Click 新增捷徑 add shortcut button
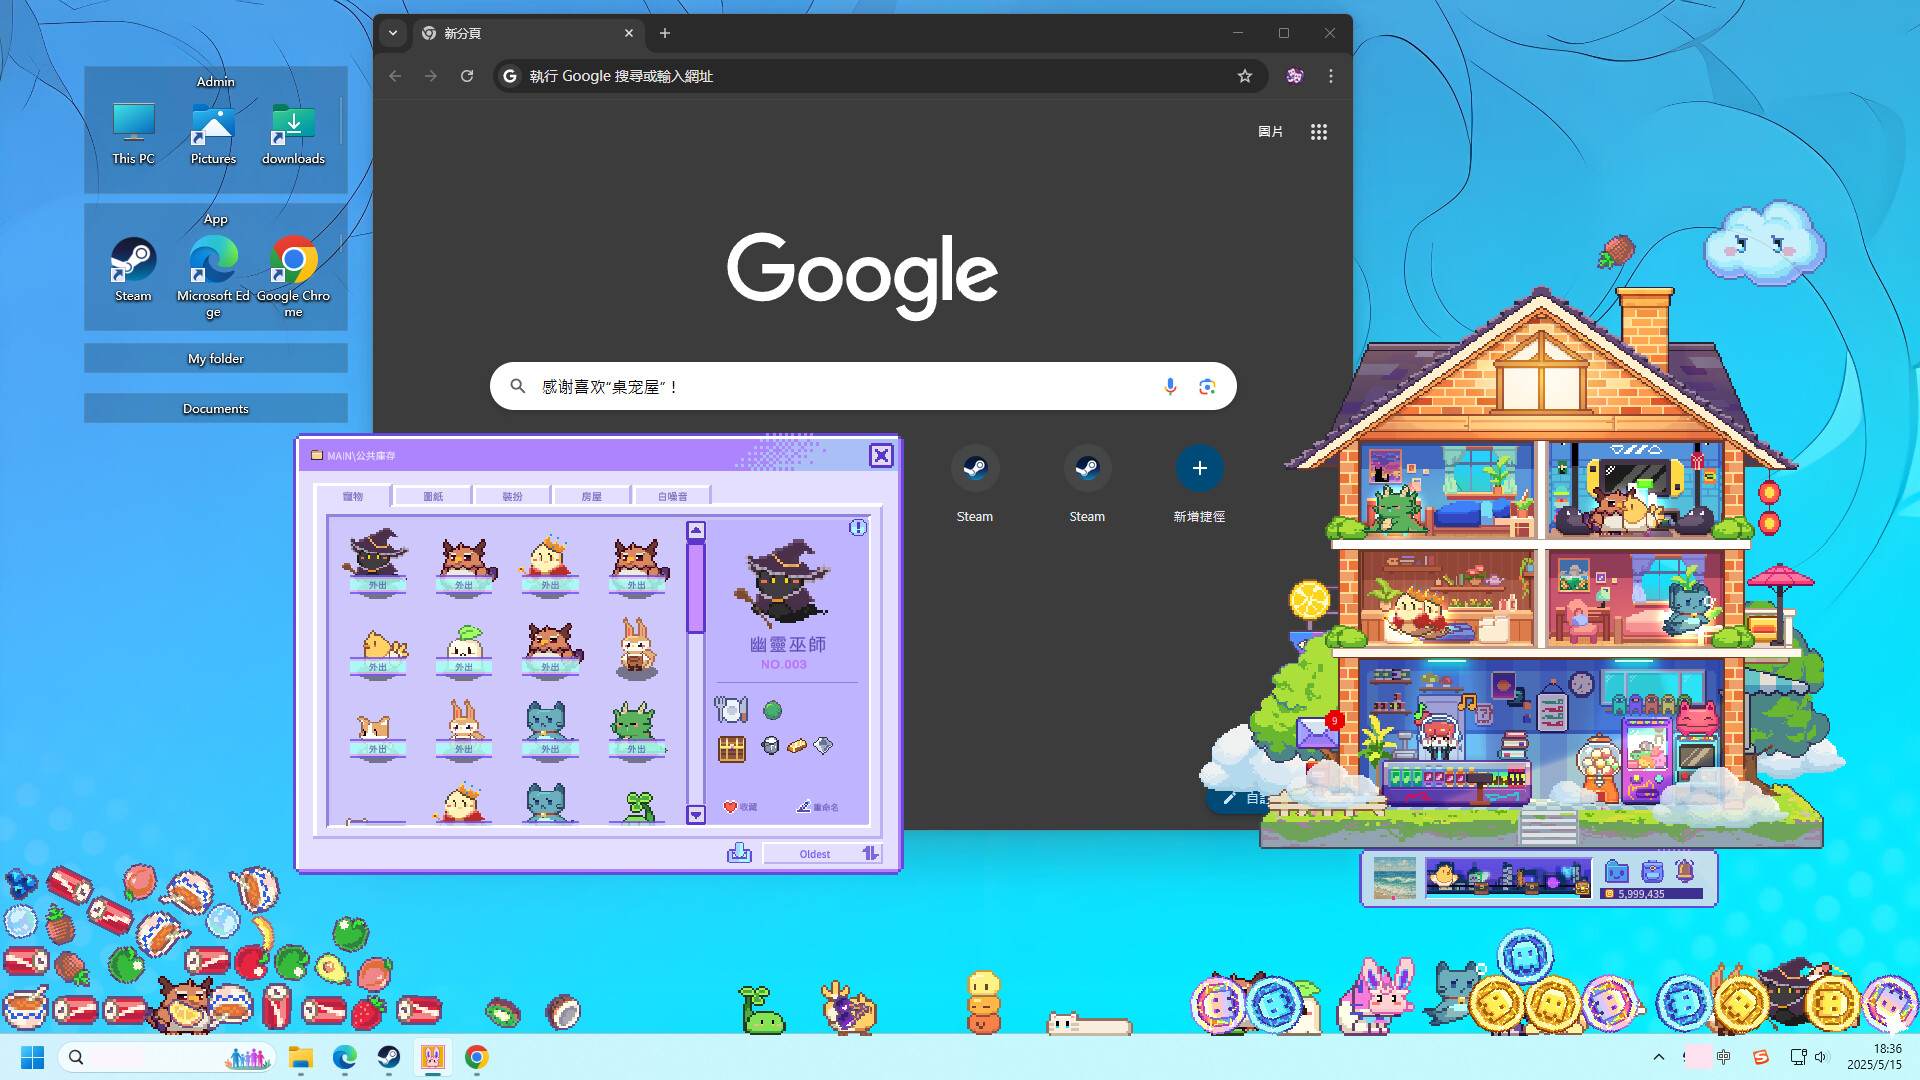This screenshot has height=1080, width=1920. tap(1199, 469)
